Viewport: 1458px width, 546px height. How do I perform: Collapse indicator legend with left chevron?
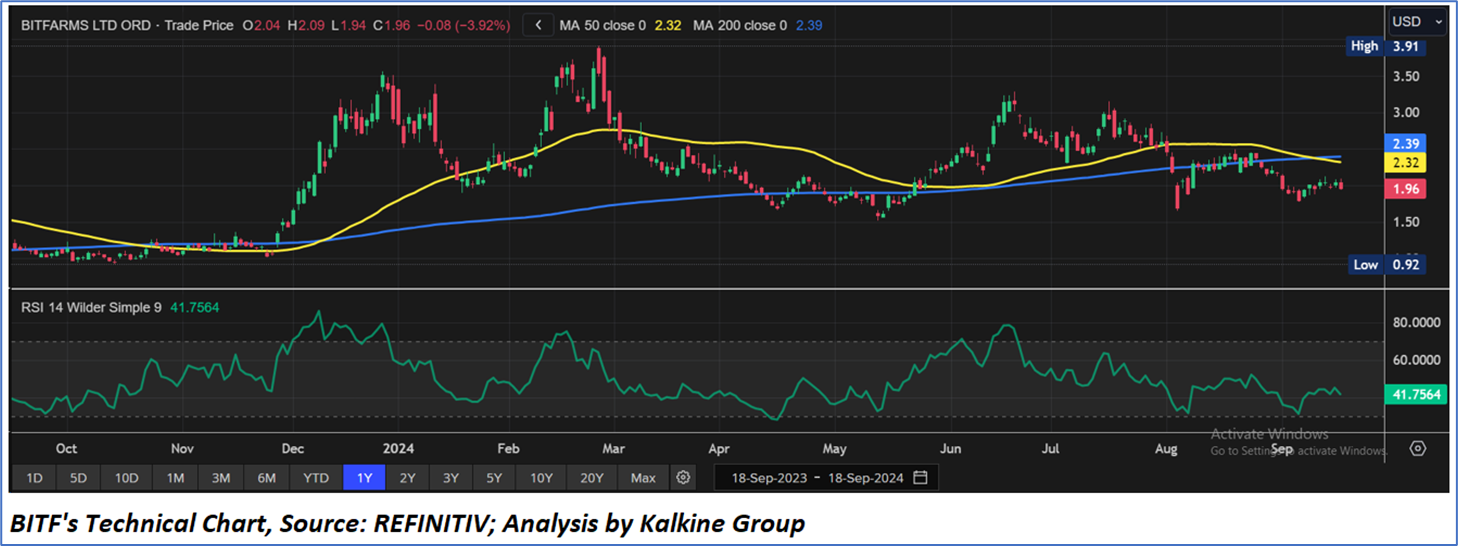pyautogui.click(x=540, y=25)
